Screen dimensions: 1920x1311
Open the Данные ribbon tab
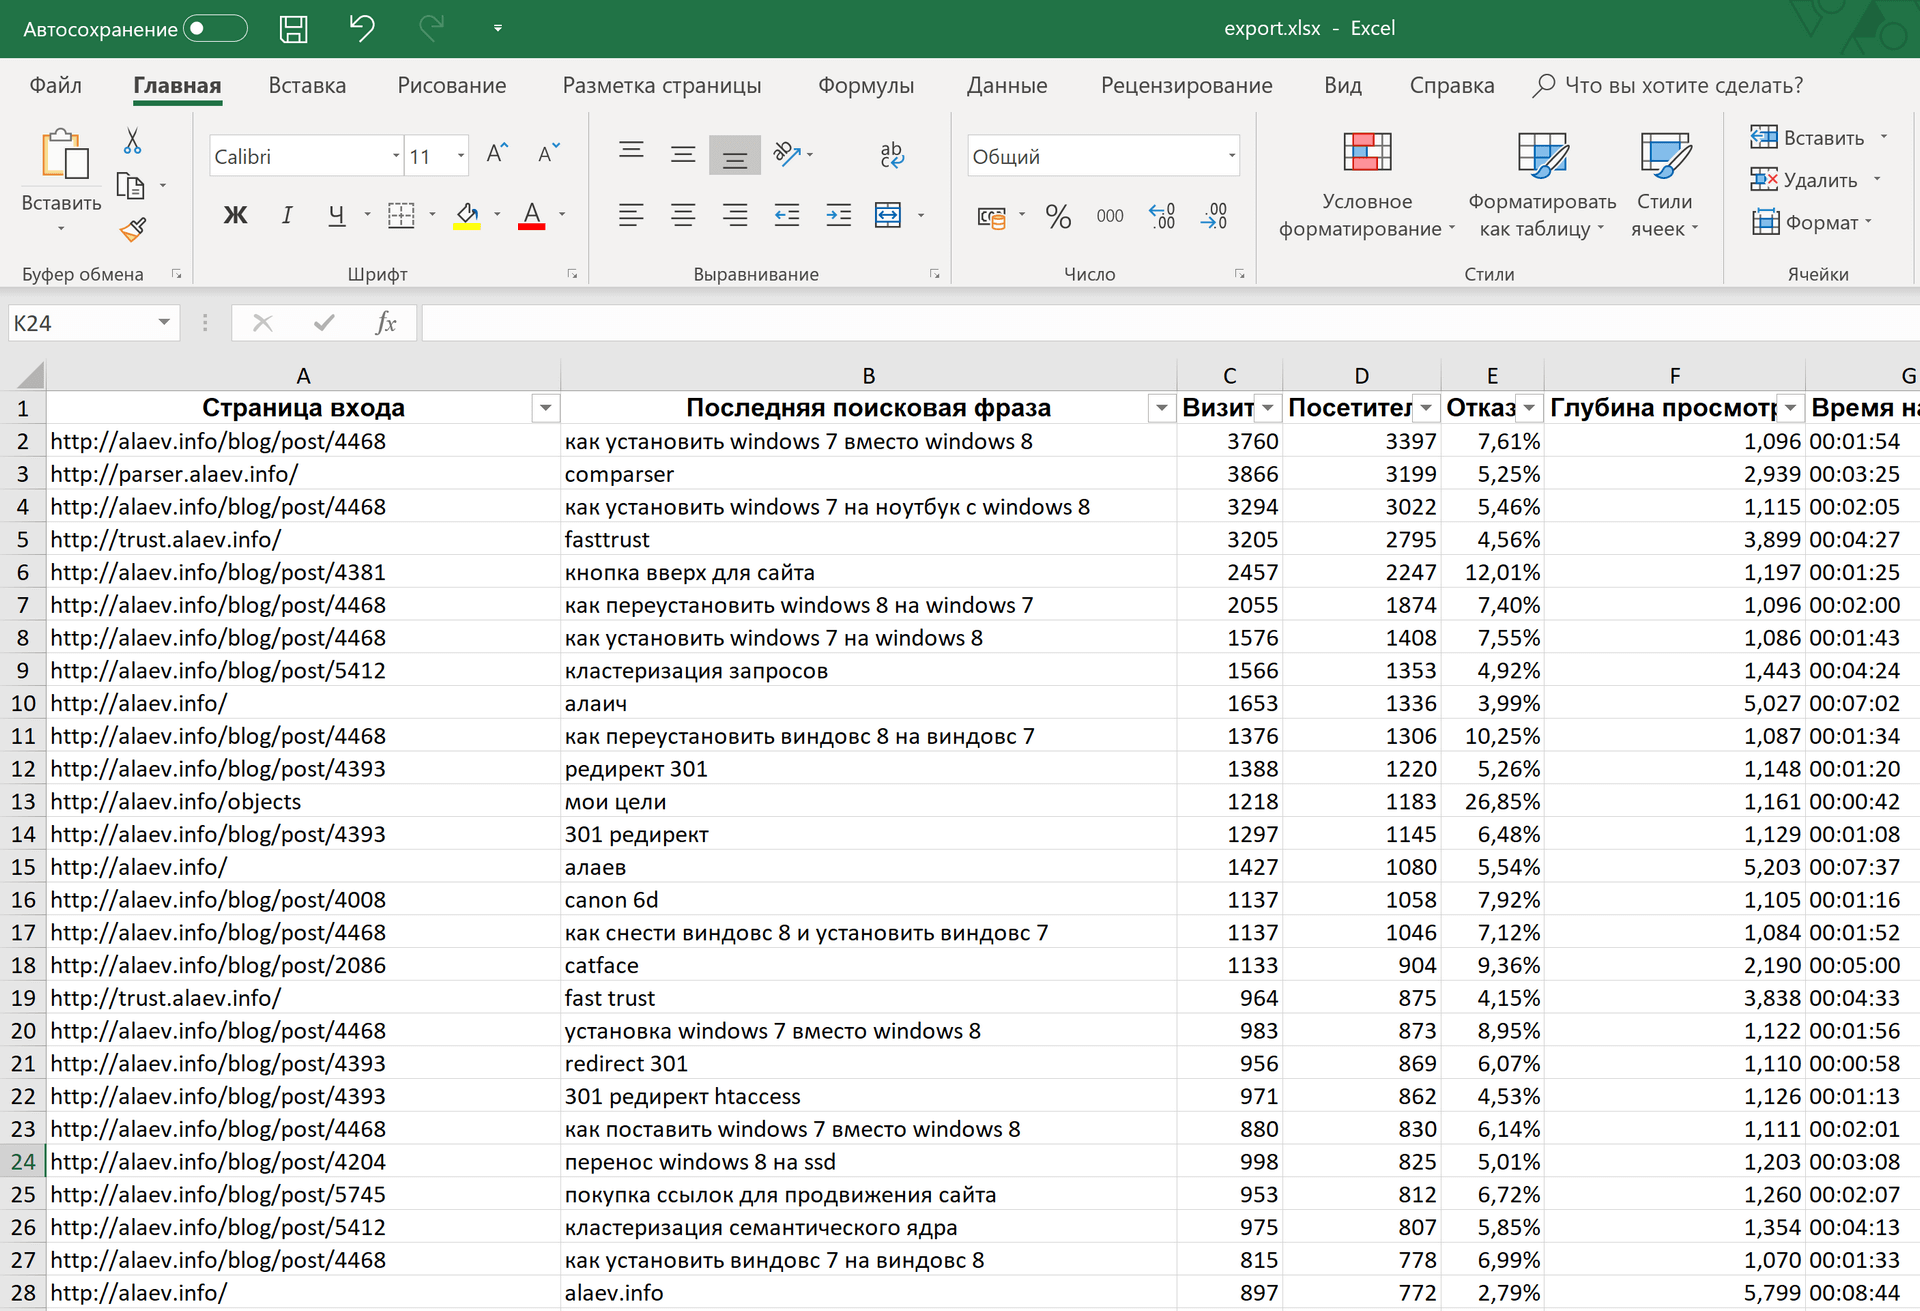(1007, 85)
